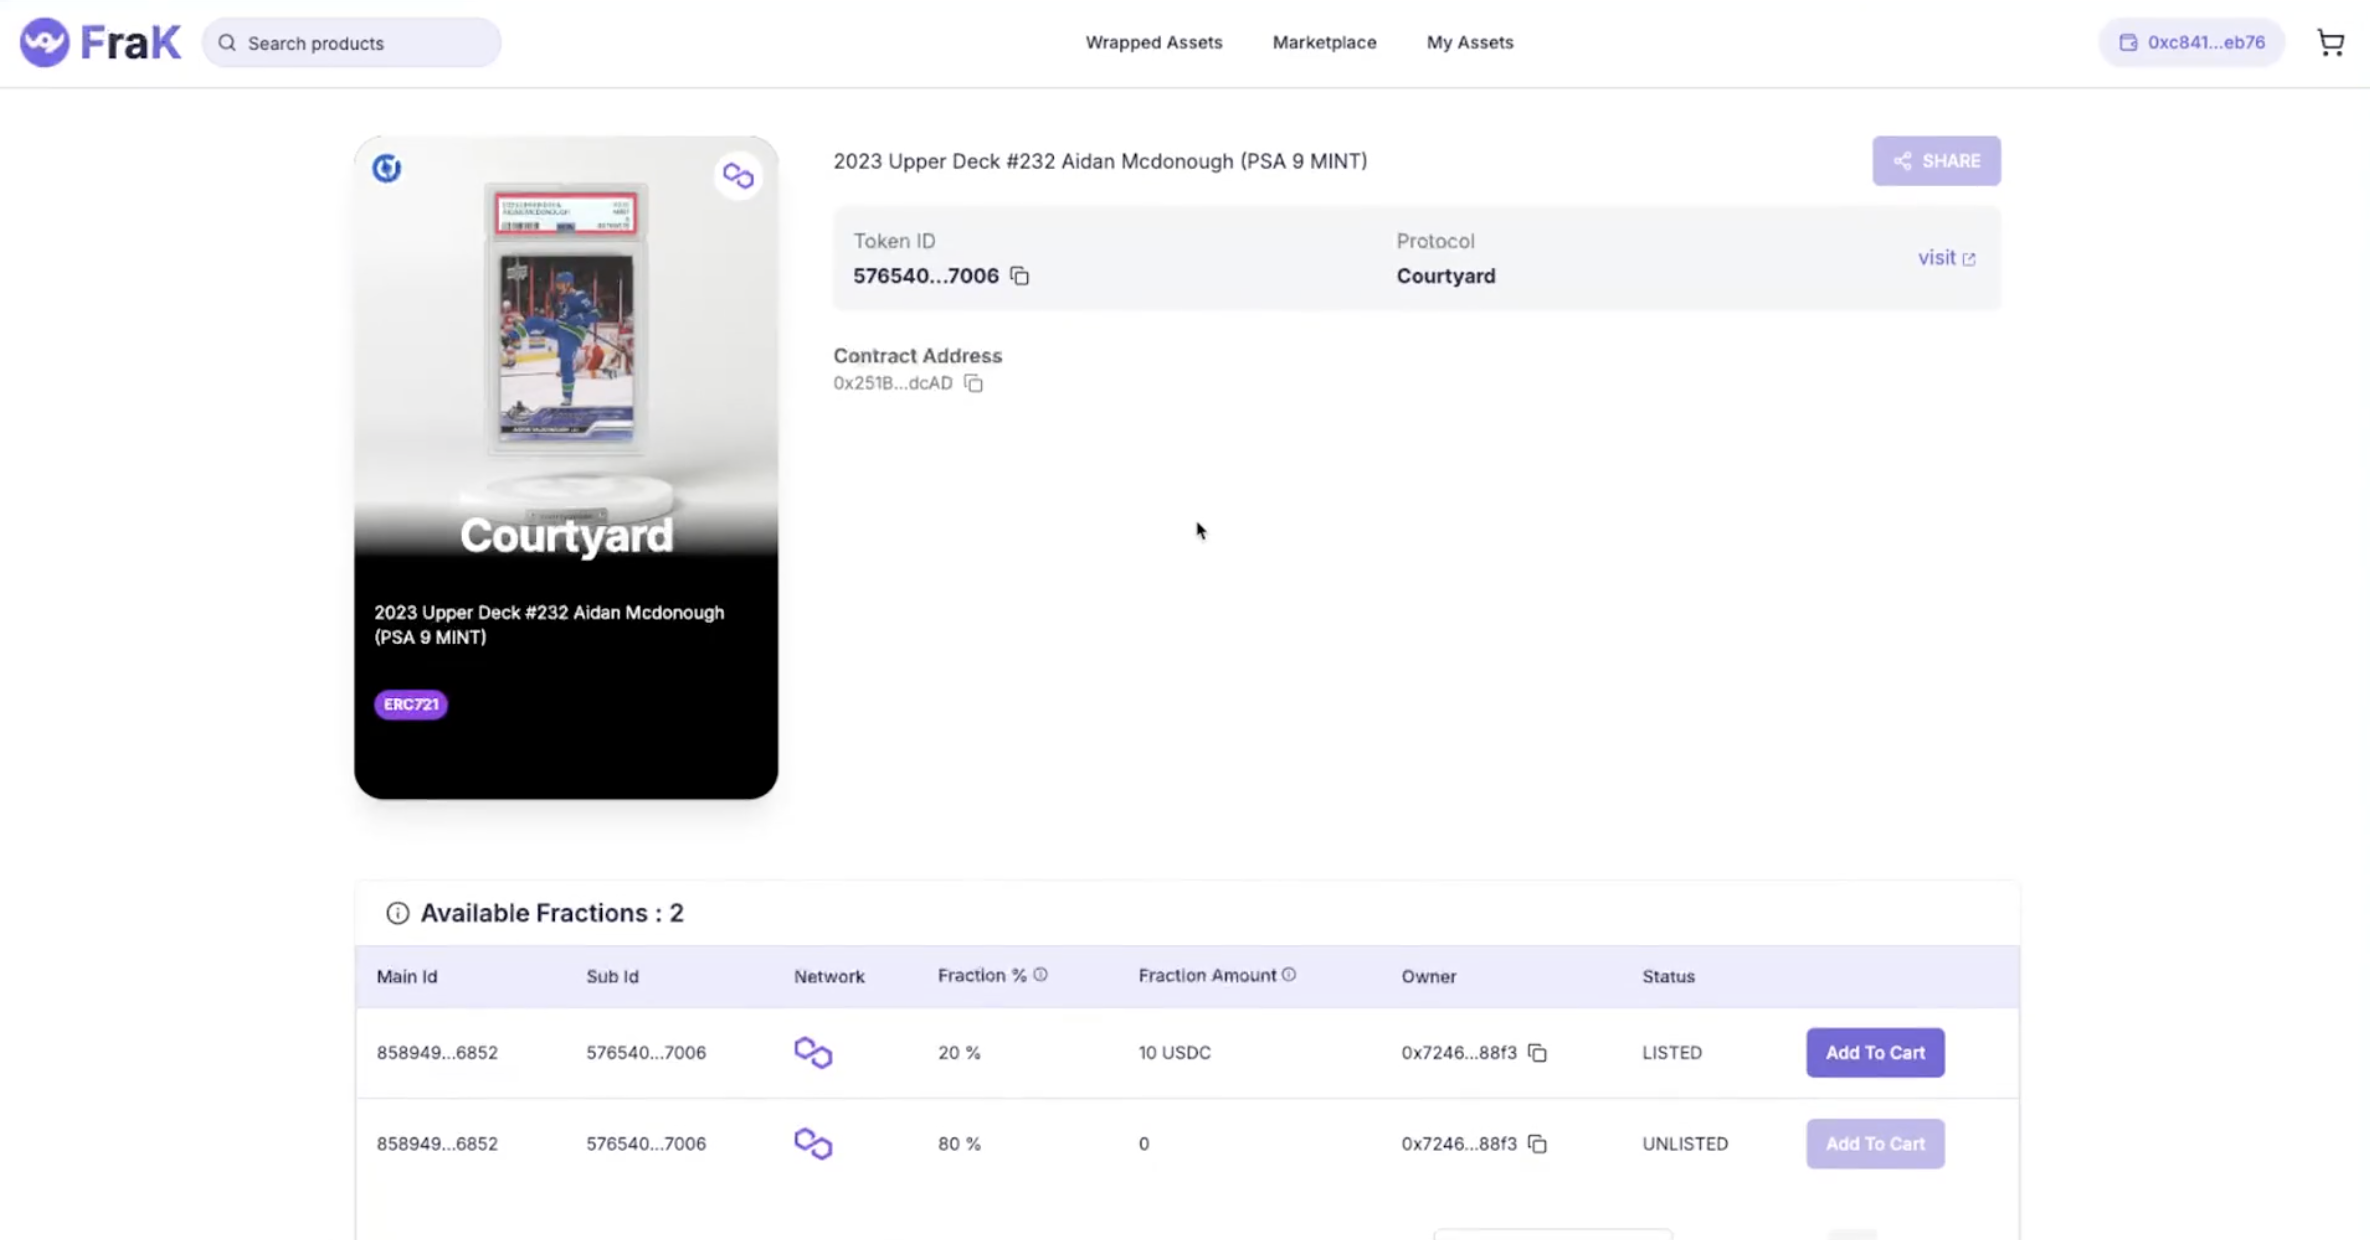
Task: Click the Courtyard badge on card
Action: click(x=387, y=168)
